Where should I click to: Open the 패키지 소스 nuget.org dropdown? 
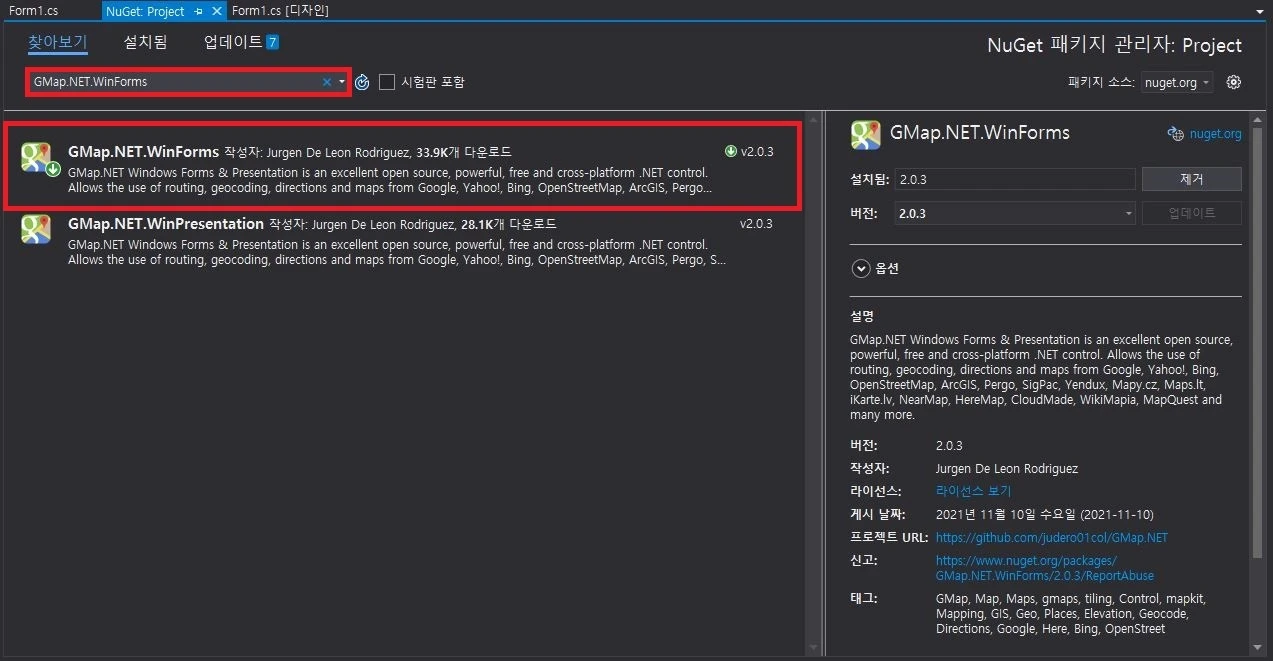[1177, 83]
